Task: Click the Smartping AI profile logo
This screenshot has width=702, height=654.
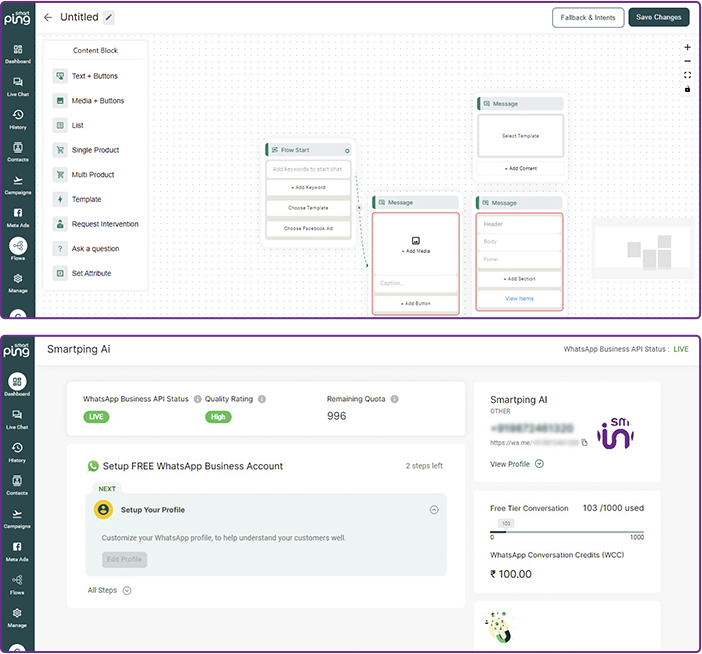Action: (616, 433)
